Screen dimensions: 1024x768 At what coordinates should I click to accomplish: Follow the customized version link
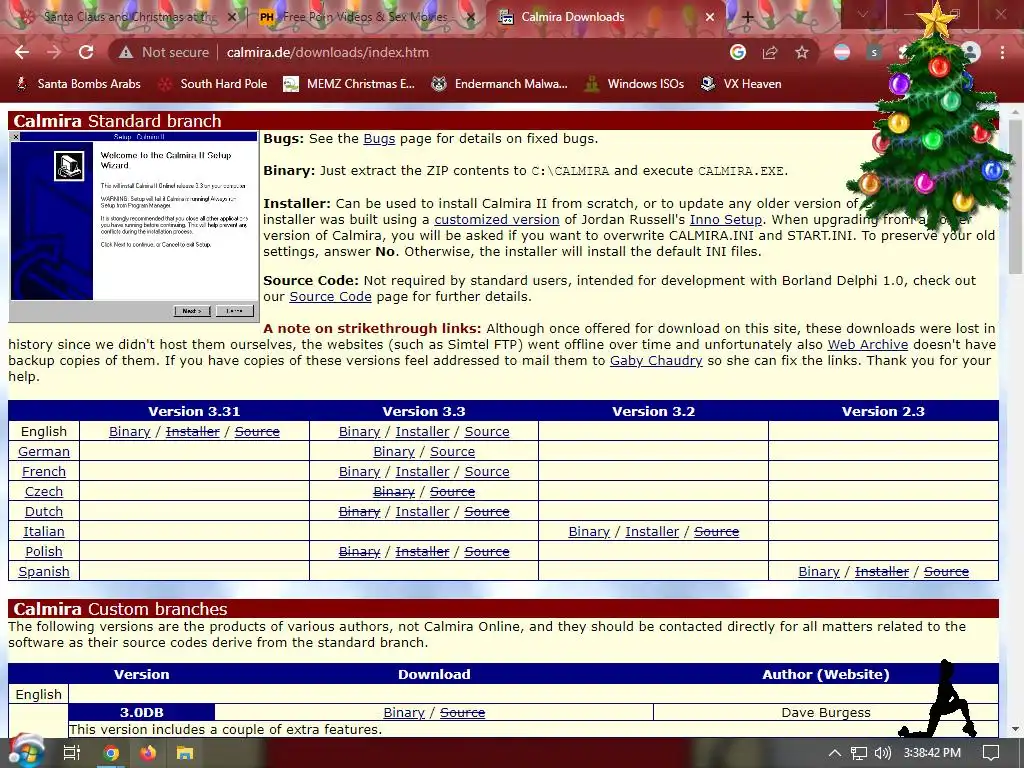click(x=496, y=219)
